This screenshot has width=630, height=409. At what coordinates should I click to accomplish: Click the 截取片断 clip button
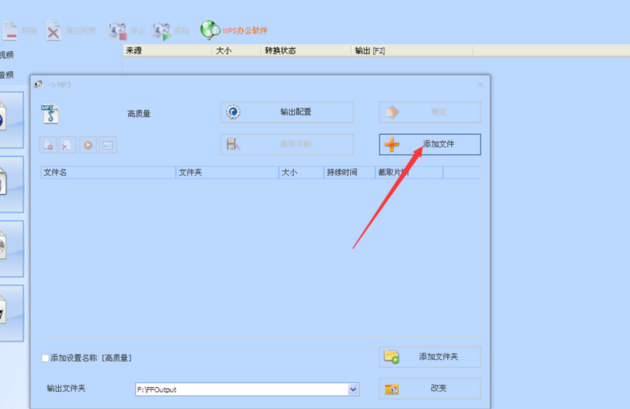[x=287, y=144]
